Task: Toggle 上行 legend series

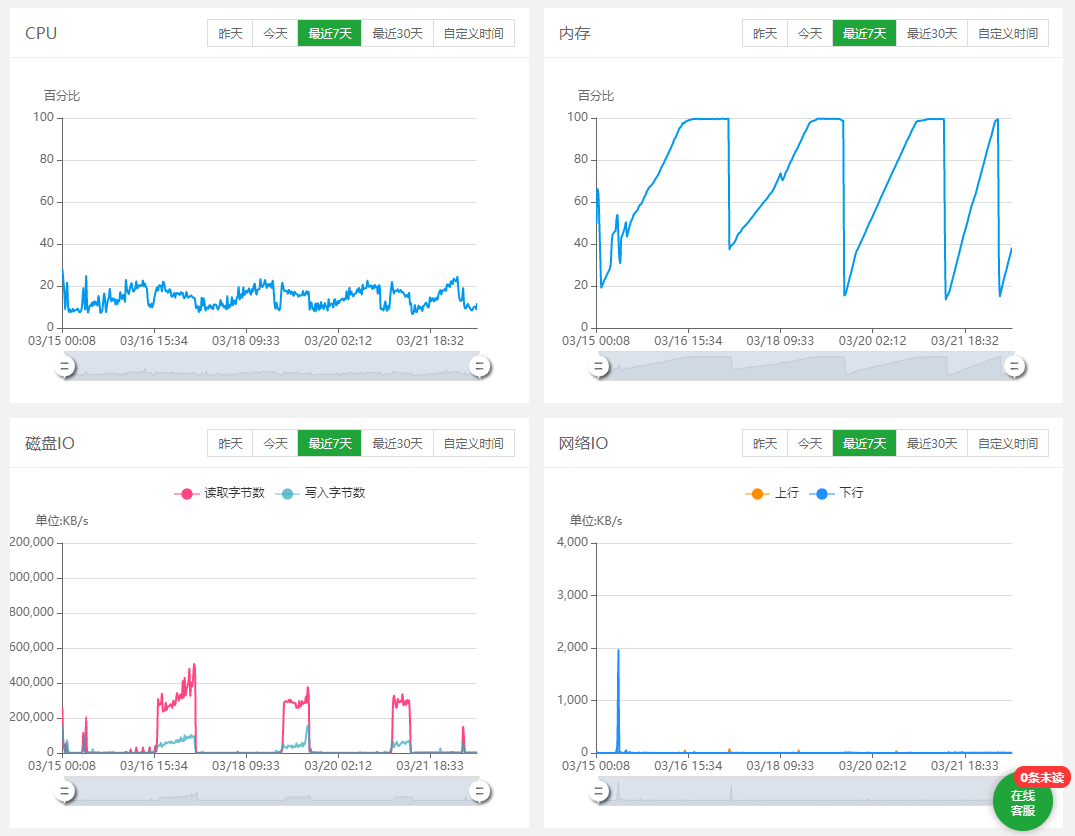Action: tap(772, 493)
